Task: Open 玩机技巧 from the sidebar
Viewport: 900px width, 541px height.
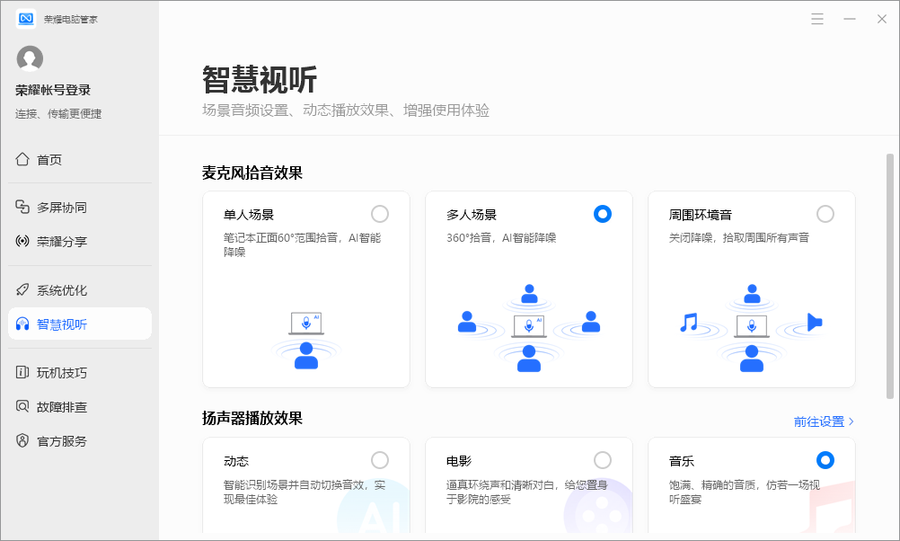Action: [80, 373]
